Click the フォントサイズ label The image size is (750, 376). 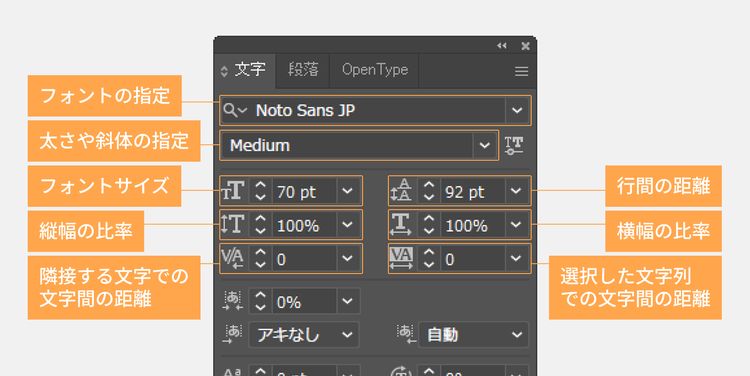[x=104, y=186]
